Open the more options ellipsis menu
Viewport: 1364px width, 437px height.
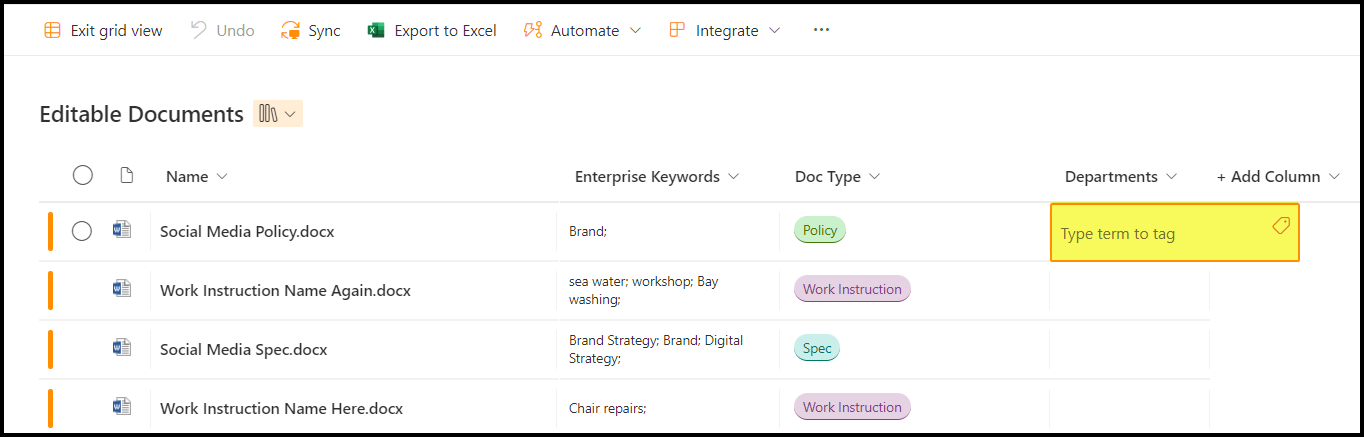click(x=821, y=31)
